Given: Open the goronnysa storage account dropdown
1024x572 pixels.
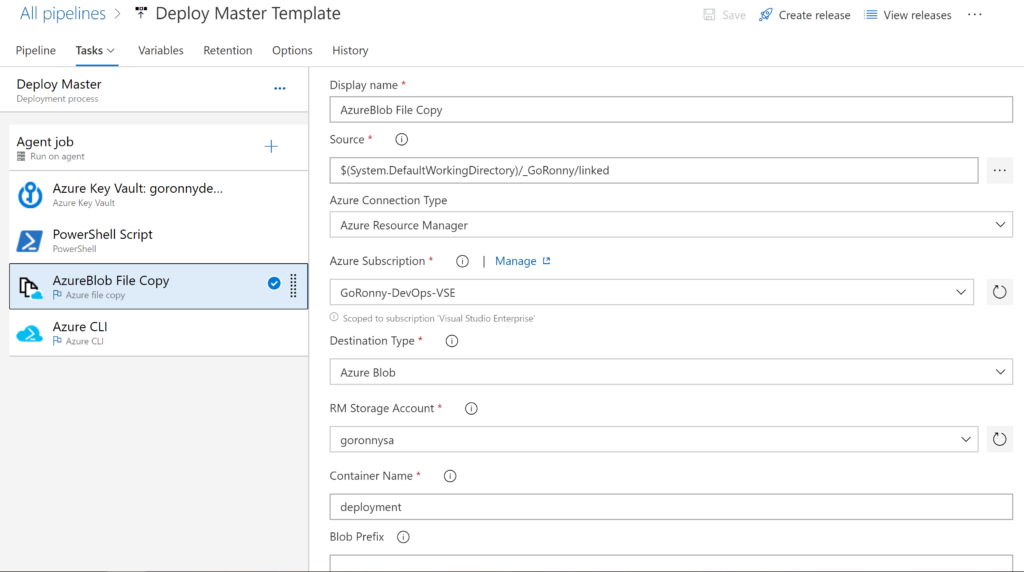Looking at the screenshot, I should click(654, 439).
